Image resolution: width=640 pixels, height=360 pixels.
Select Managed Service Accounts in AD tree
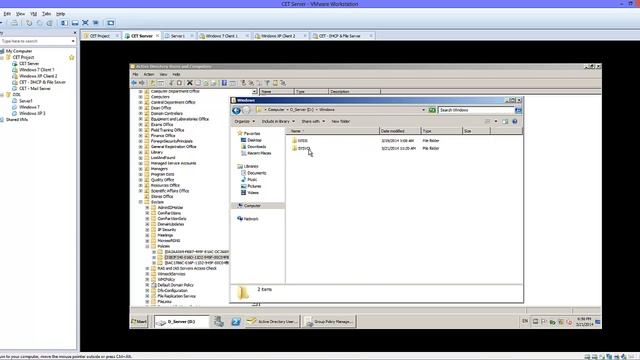tap(173, 163)
